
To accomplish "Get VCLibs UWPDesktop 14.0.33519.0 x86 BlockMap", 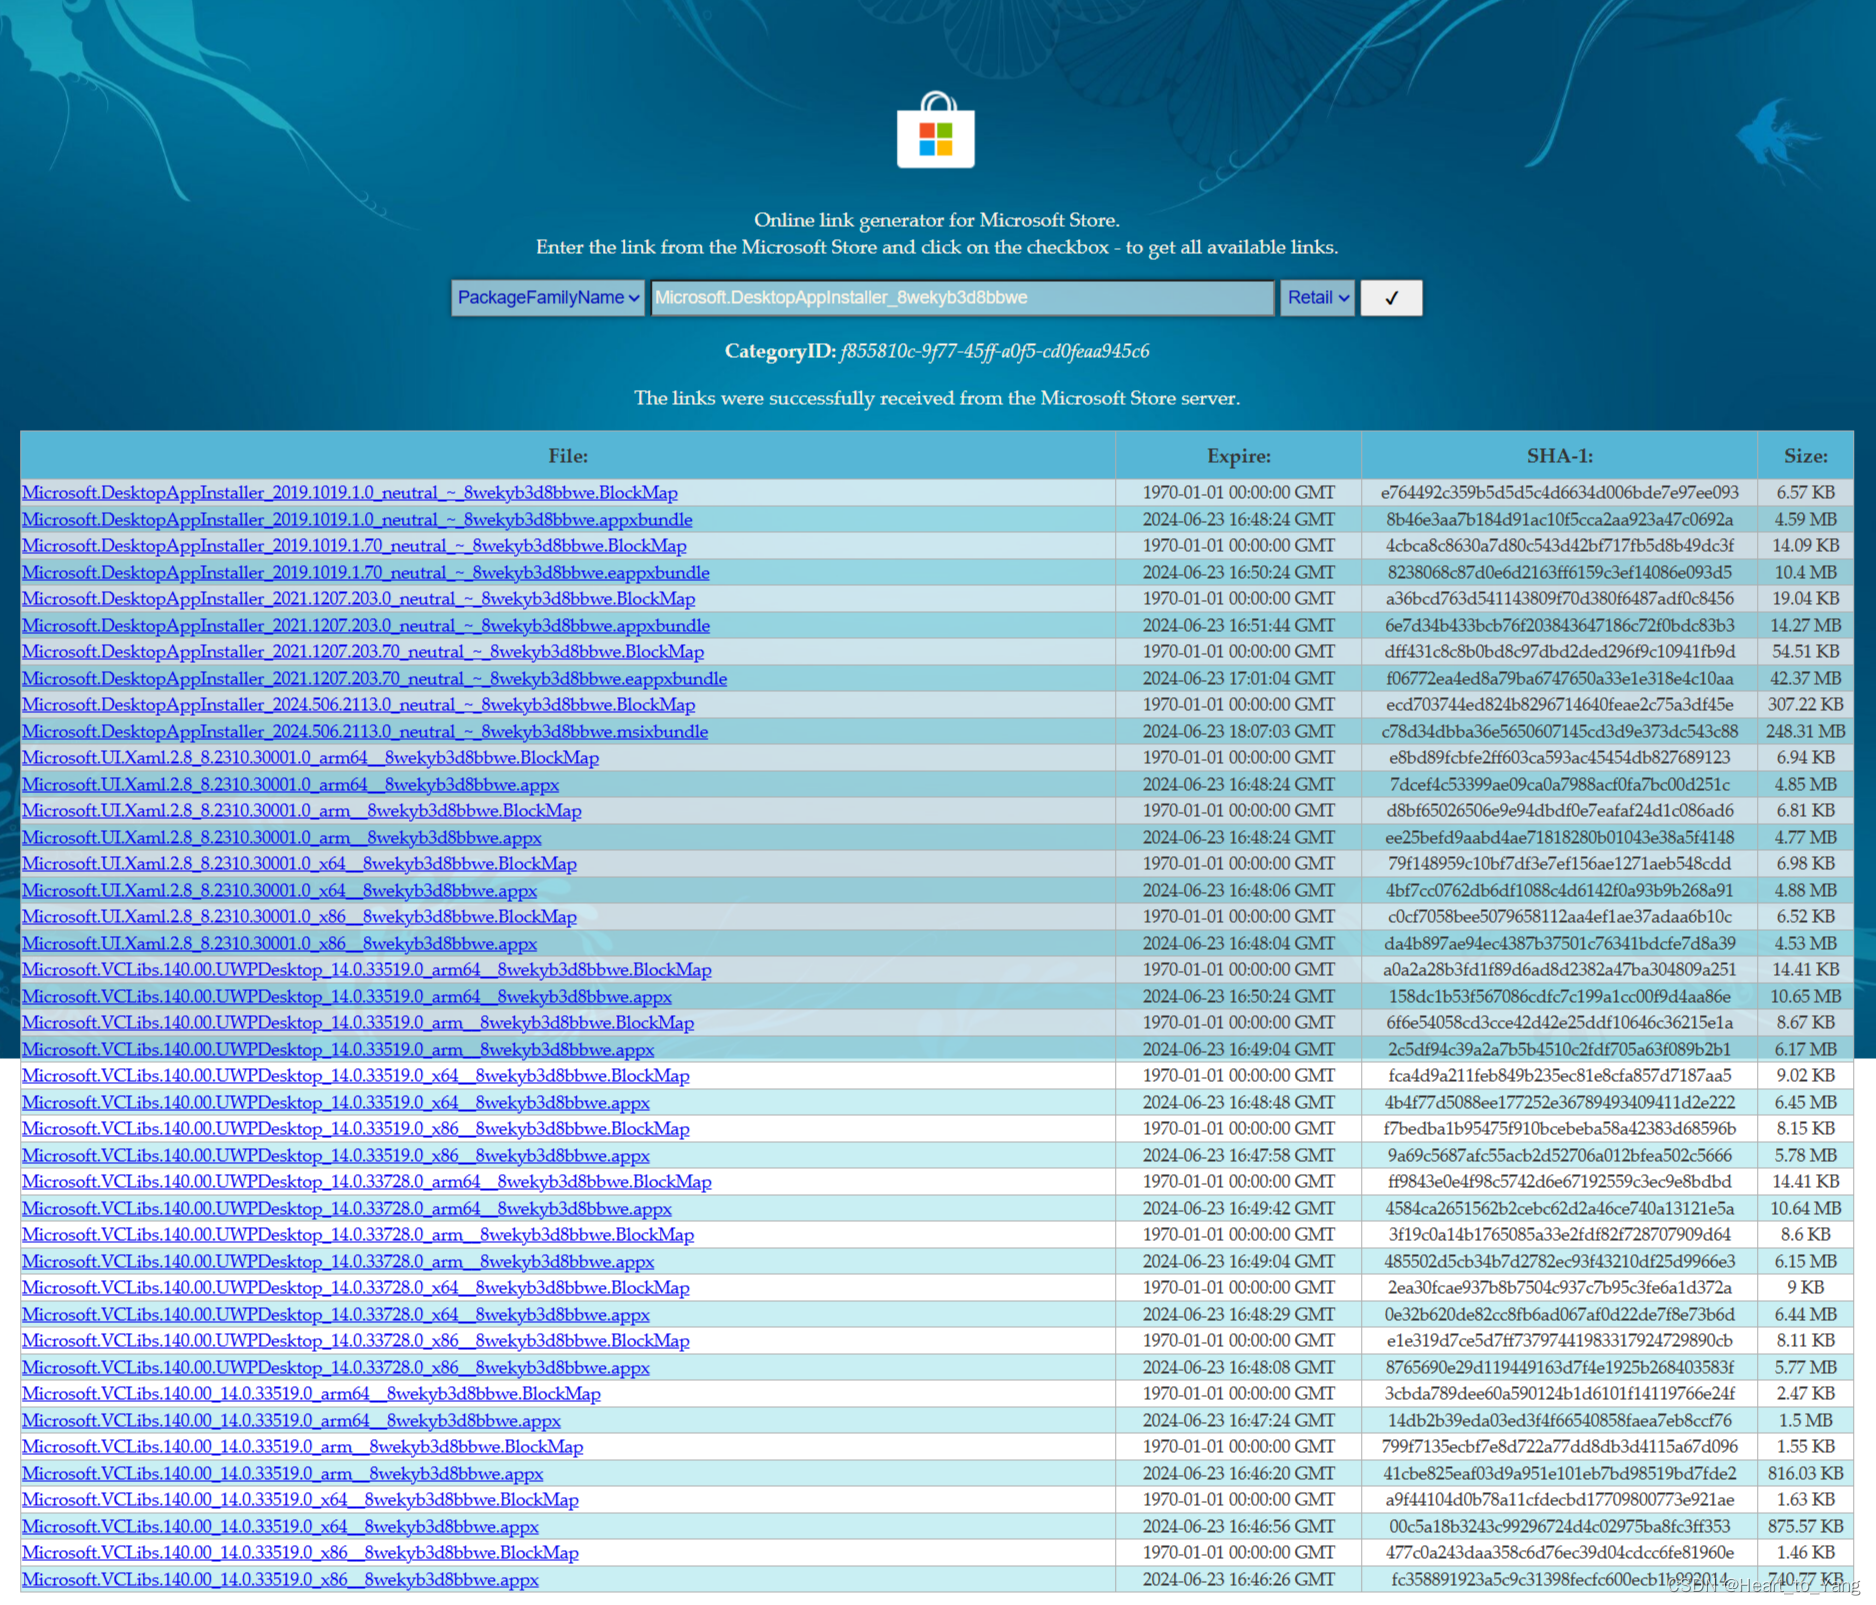I will (356, 1129).
